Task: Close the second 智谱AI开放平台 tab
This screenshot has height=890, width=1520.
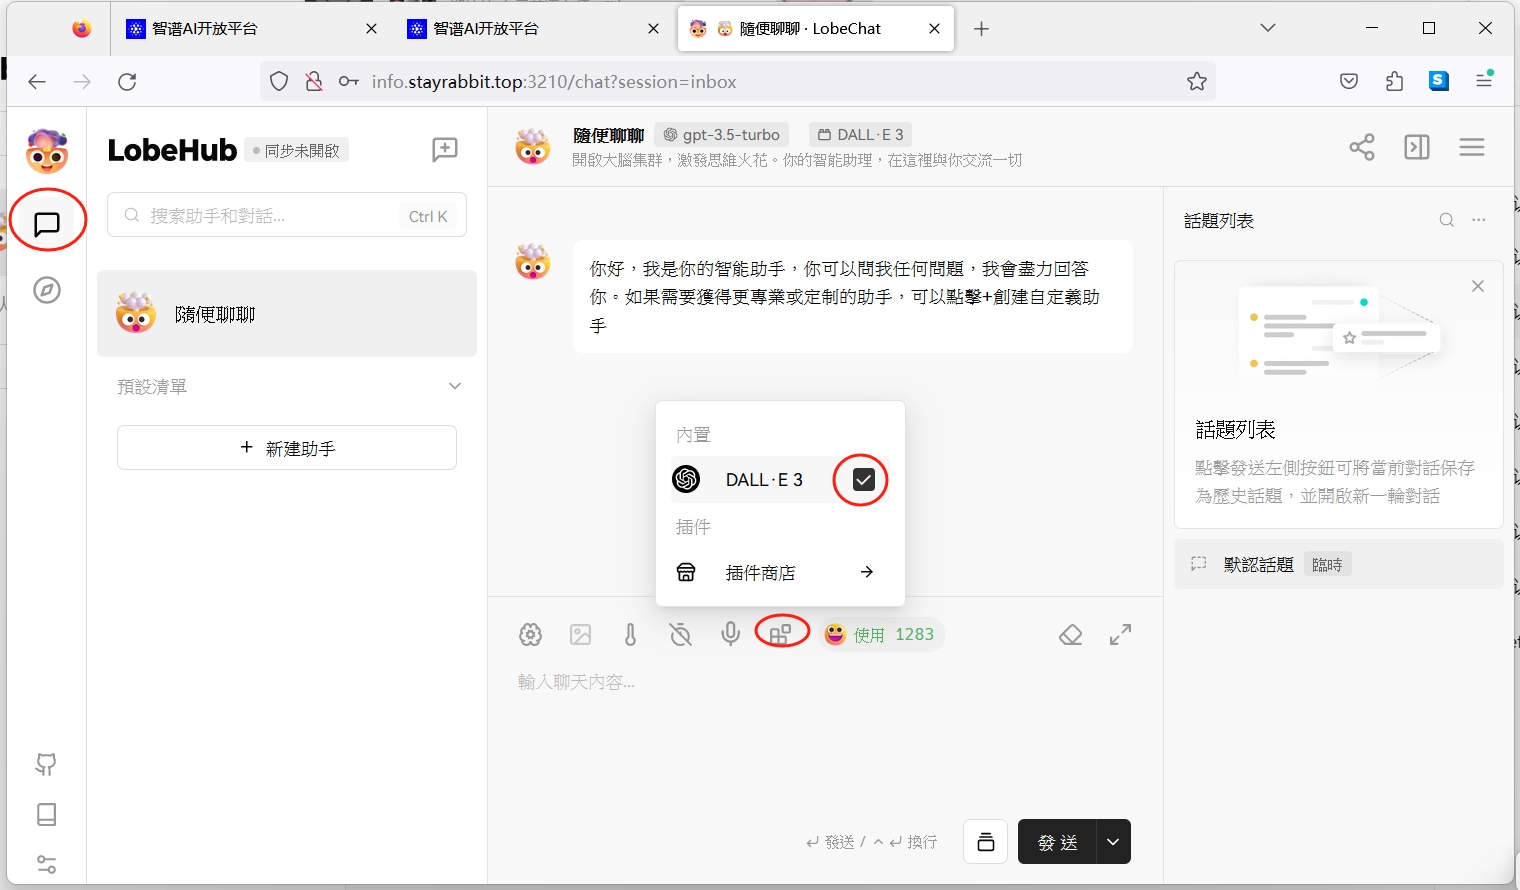Action: pos(653,28)
